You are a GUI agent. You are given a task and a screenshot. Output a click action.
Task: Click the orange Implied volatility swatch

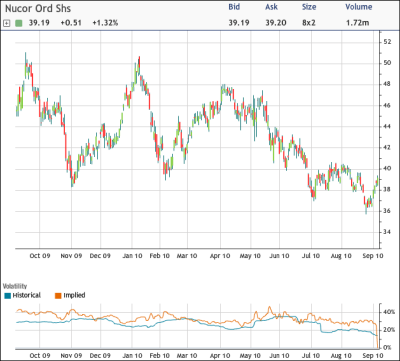click(58, 296)
